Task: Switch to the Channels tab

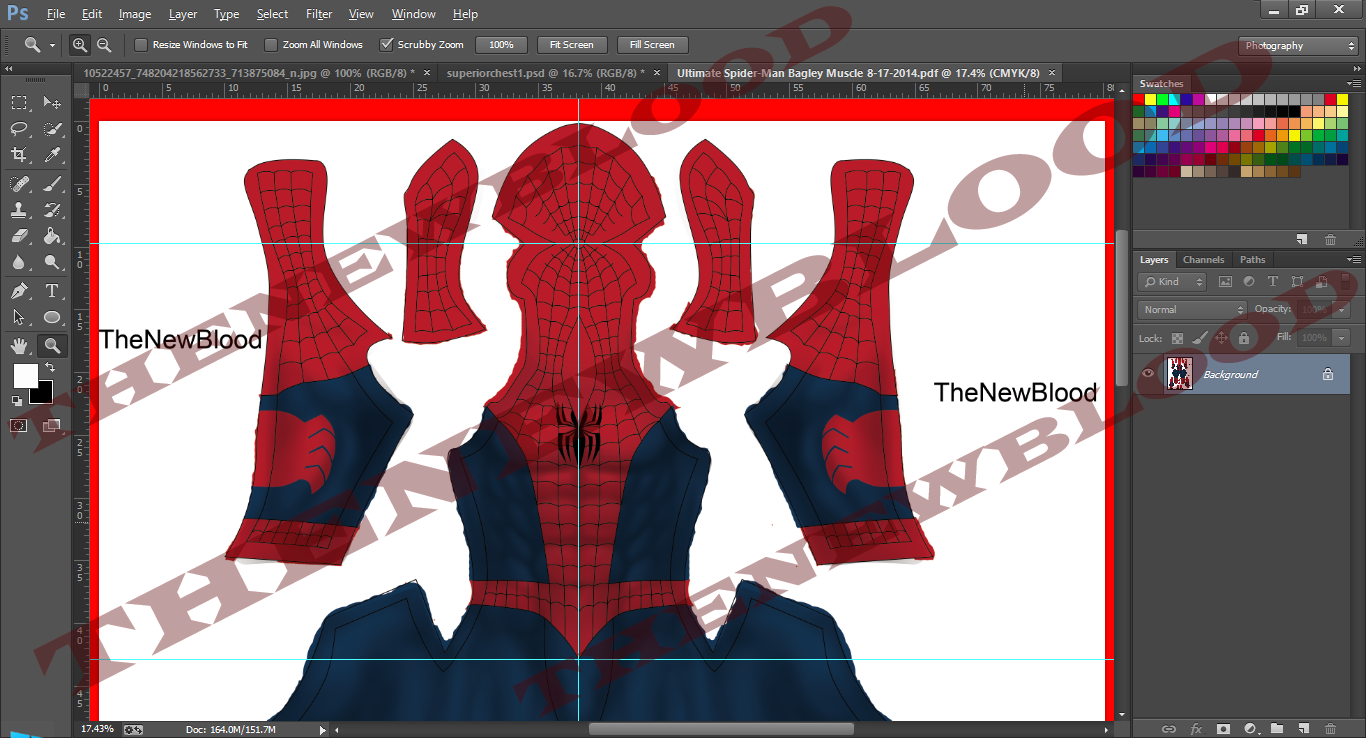Action: tap(1204, 260)
